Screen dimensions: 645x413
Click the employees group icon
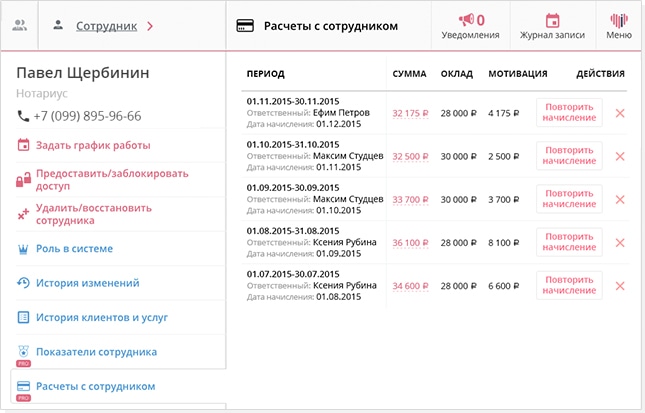(x=19, y=25)
